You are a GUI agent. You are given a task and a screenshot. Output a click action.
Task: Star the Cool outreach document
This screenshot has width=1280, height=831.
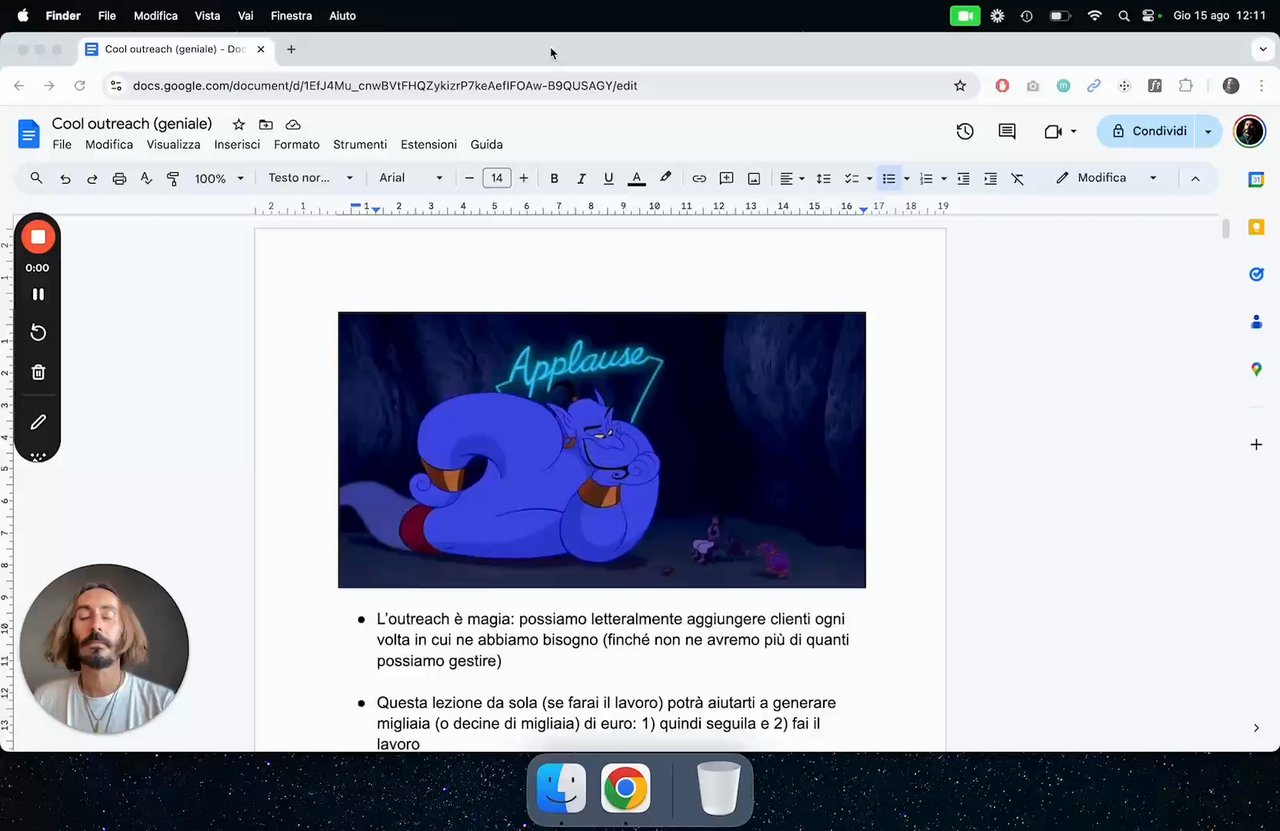click(x=238, y=124)
